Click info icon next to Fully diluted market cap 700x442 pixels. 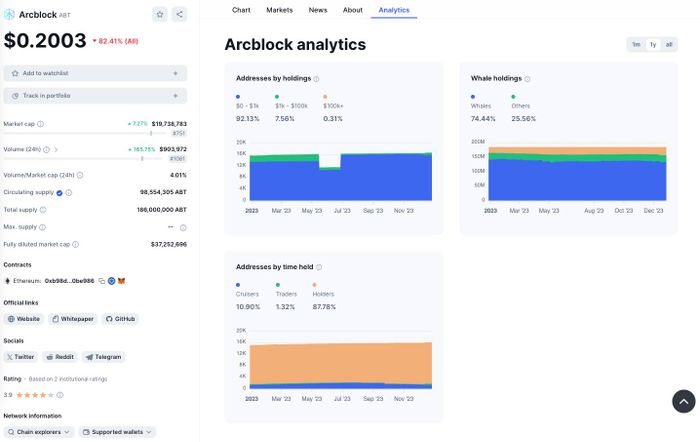[75, 245]
